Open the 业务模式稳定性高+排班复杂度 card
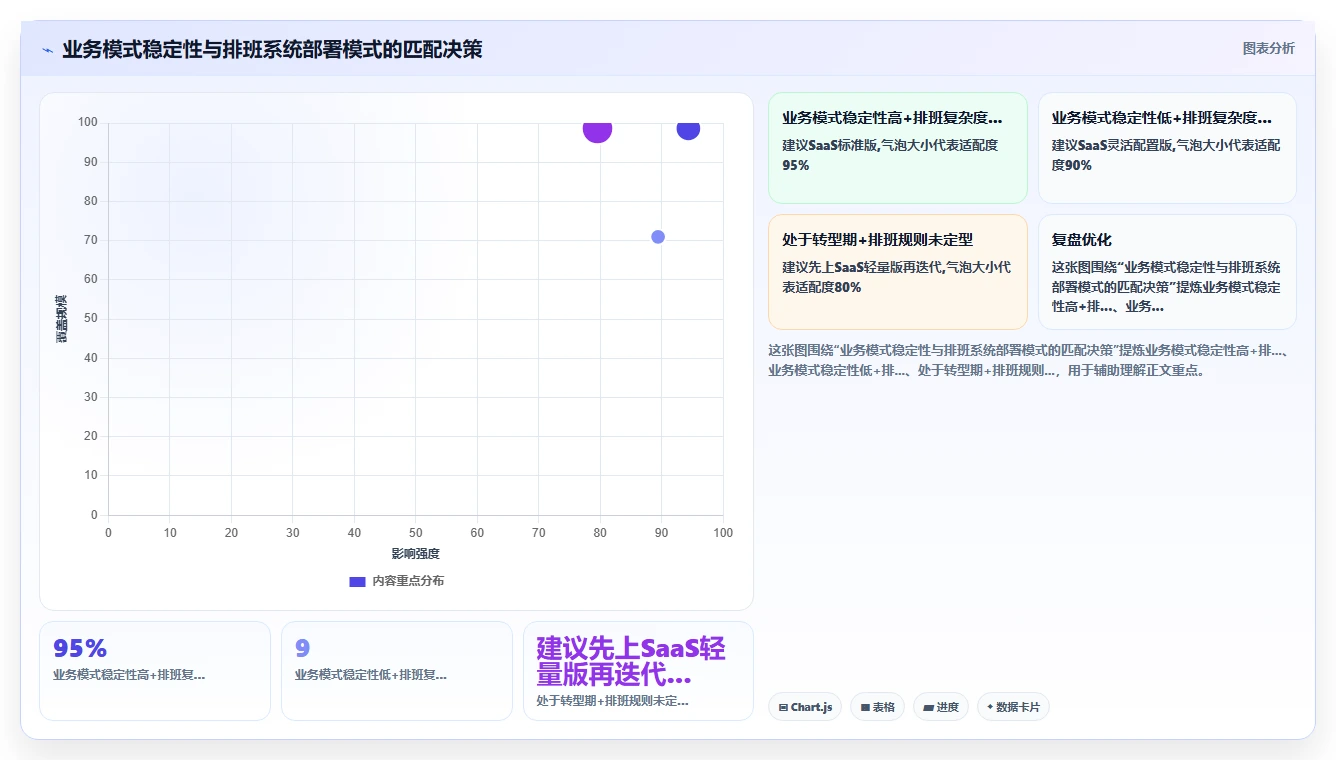 pyautogui.click(x=897, y=148)
